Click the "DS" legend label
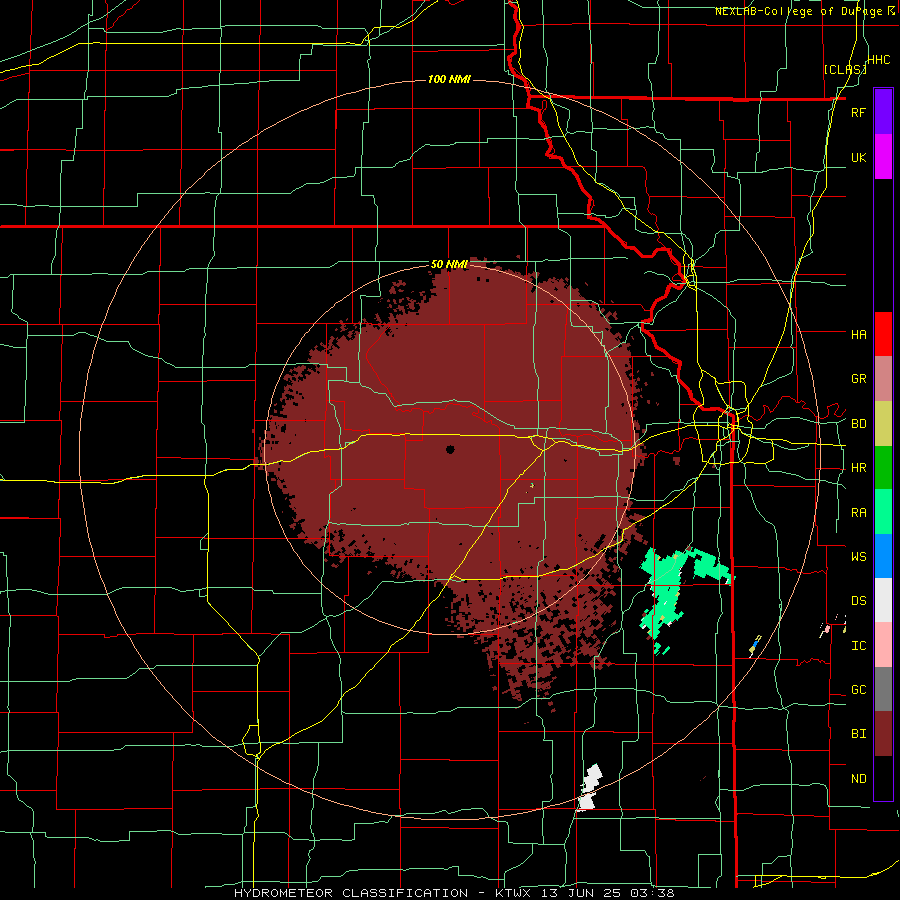This screenshot has height=900, width=900. pos(858,601)
